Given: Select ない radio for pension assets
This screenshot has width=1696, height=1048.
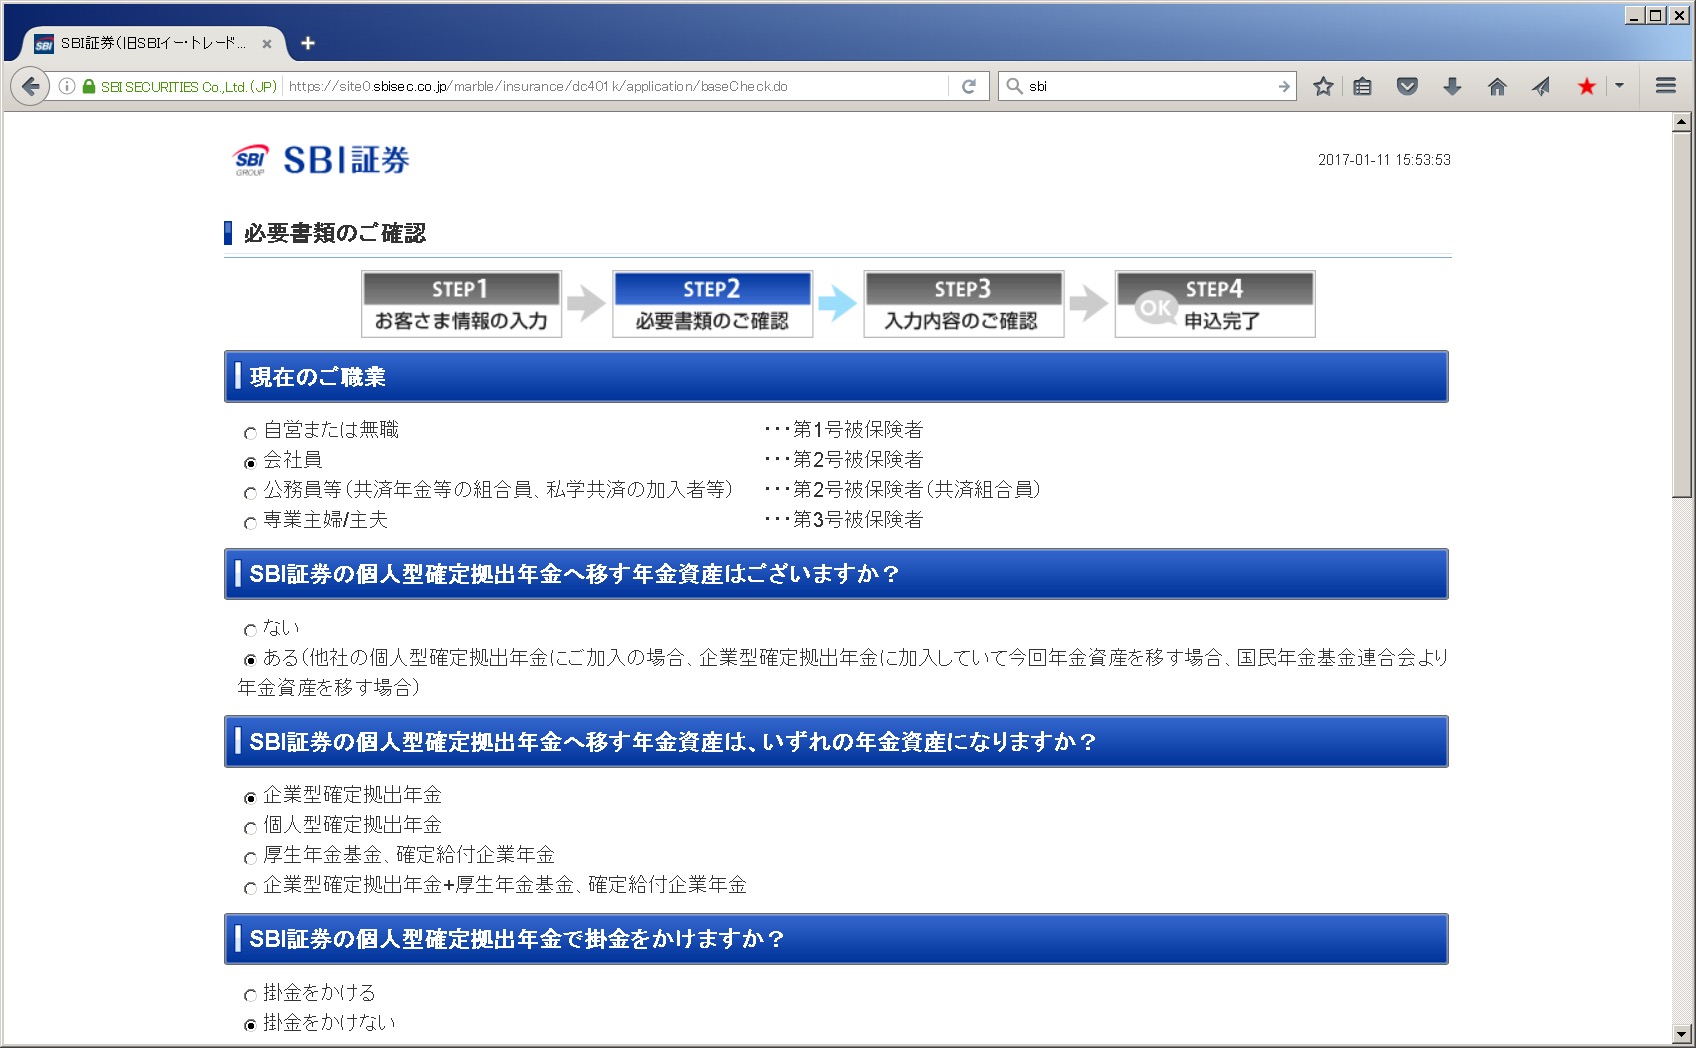Looking at the screenshot, I should tap(250, 630).
